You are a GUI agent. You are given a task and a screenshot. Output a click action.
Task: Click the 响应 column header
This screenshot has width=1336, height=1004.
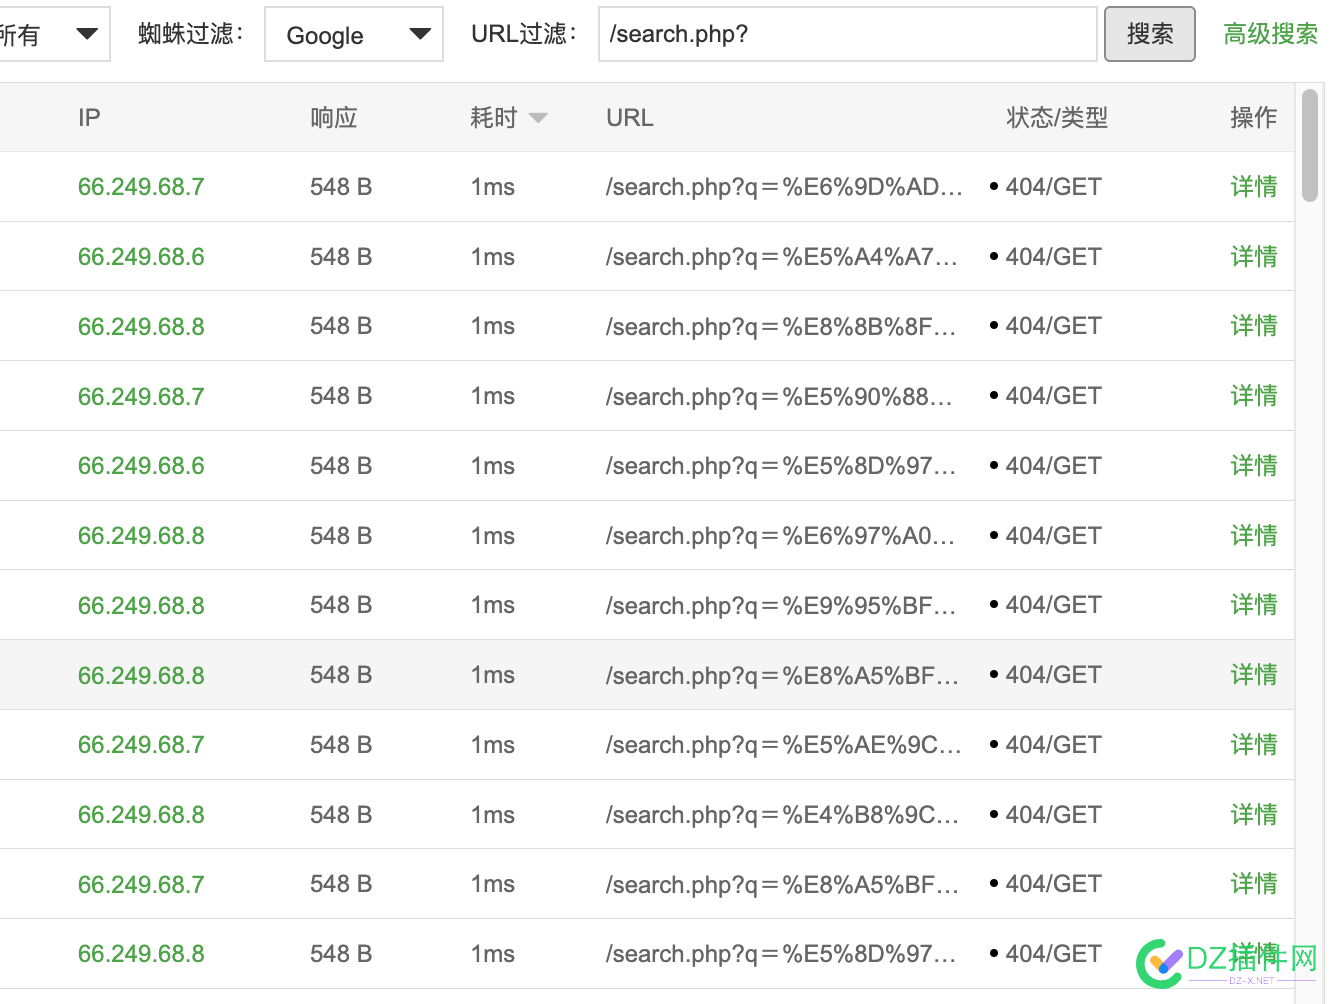(333, 118)
